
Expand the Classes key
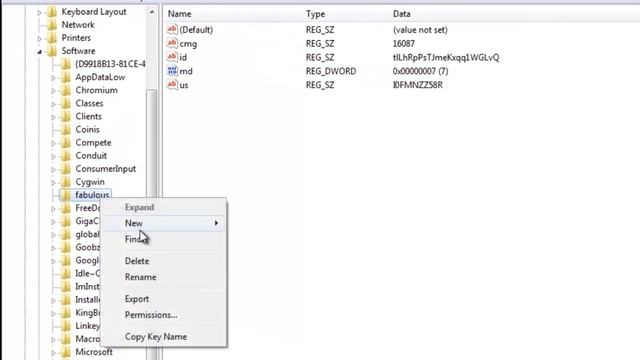point(53,104)
